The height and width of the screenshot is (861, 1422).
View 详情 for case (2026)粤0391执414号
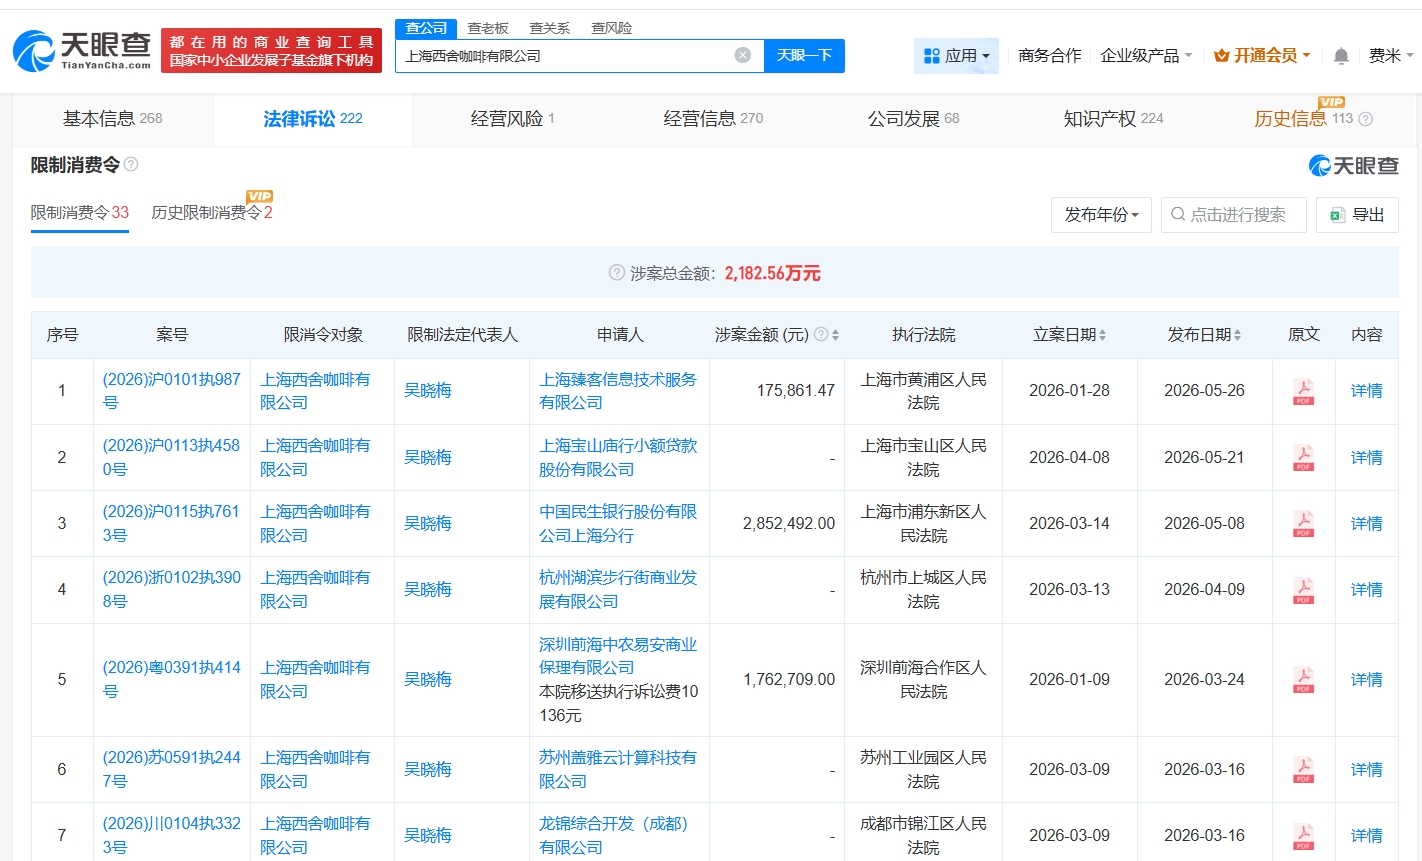1367,679
